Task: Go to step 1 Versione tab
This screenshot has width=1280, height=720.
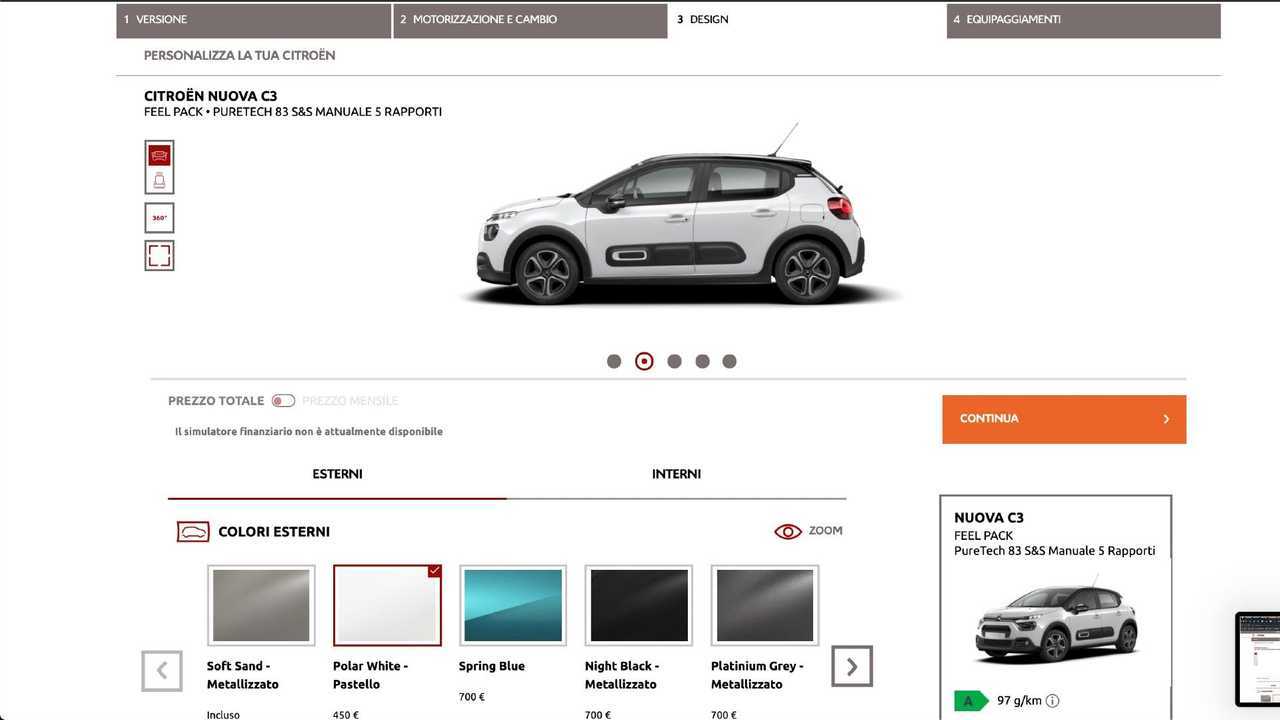Action: tap(254, 20)
